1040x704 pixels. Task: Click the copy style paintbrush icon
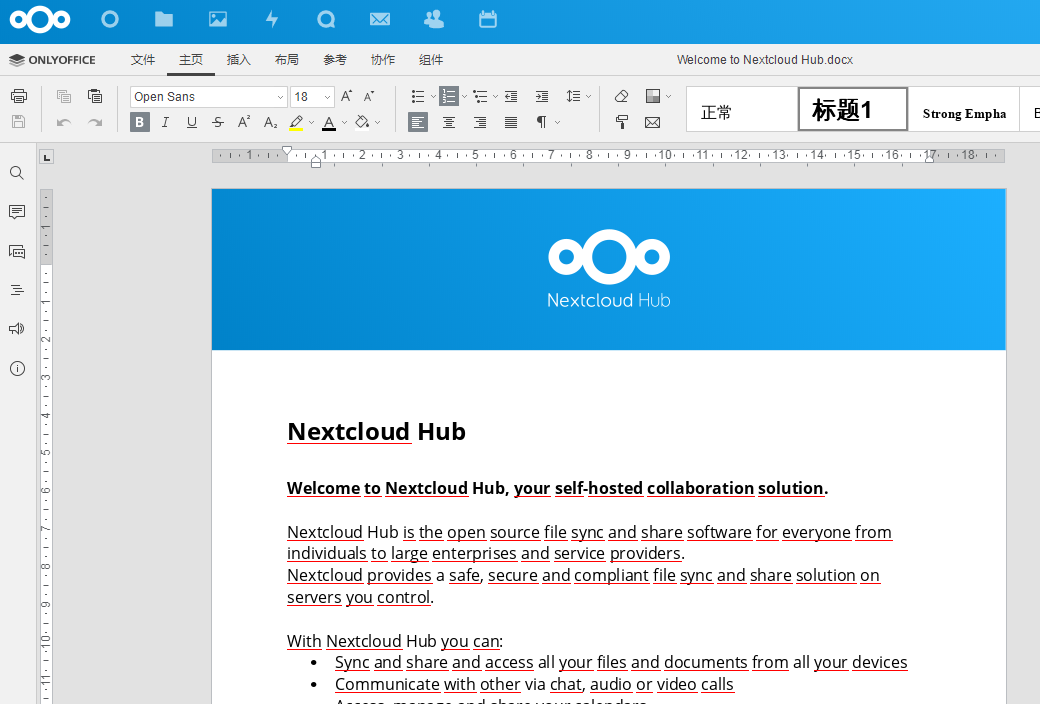pyautogui.click(x=621, y=122)
